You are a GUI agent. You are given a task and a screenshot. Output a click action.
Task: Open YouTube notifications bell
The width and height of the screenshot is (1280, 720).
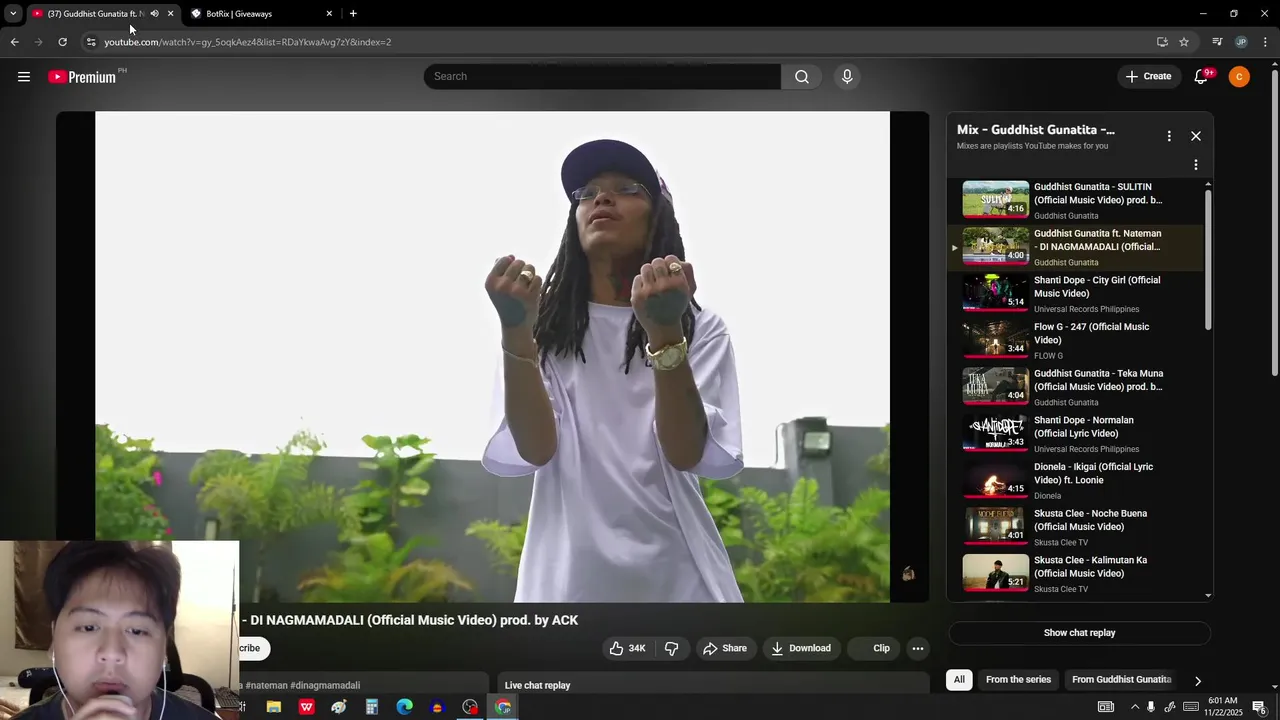click(1201, 77)
